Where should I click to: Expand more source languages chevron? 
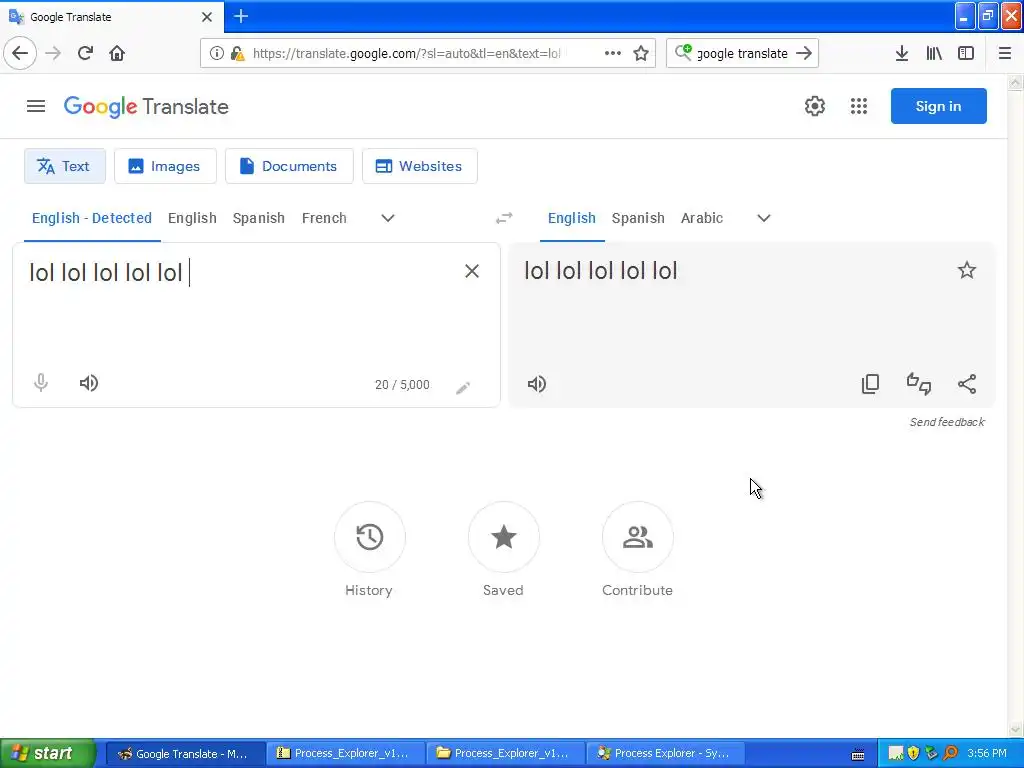point(388,218)
